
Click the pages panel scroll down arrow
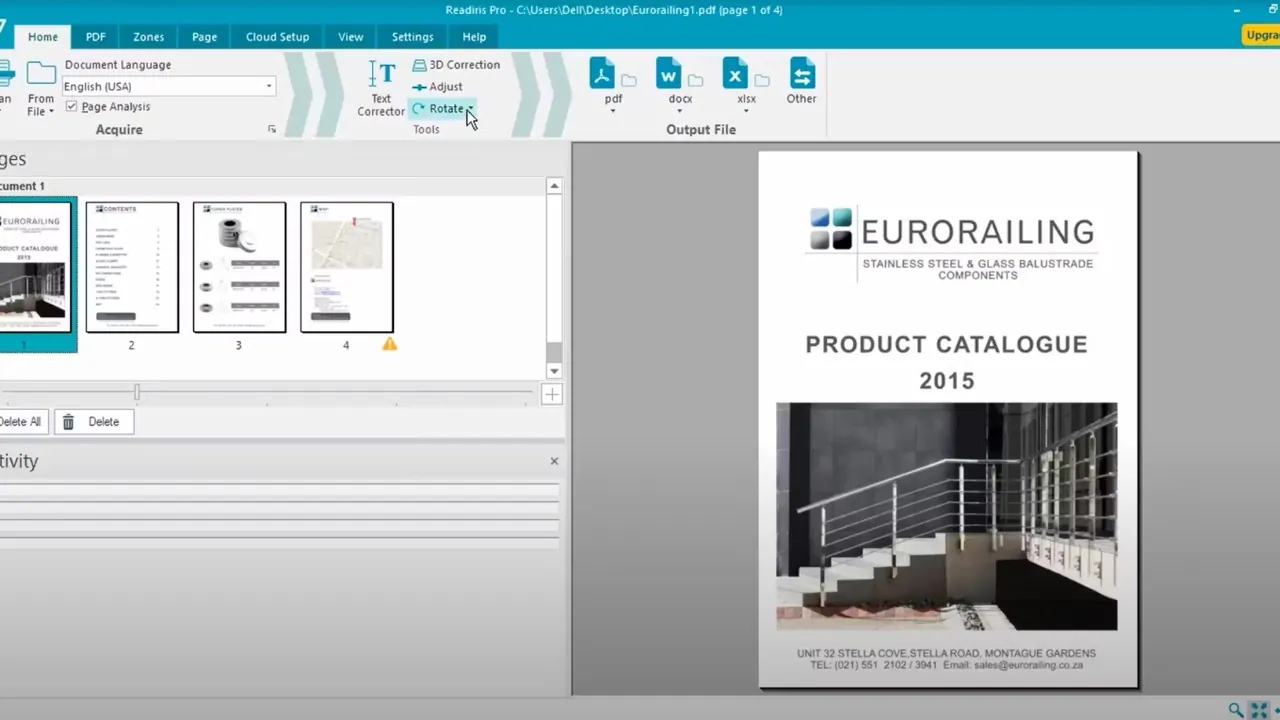click(x=554, y=371)
